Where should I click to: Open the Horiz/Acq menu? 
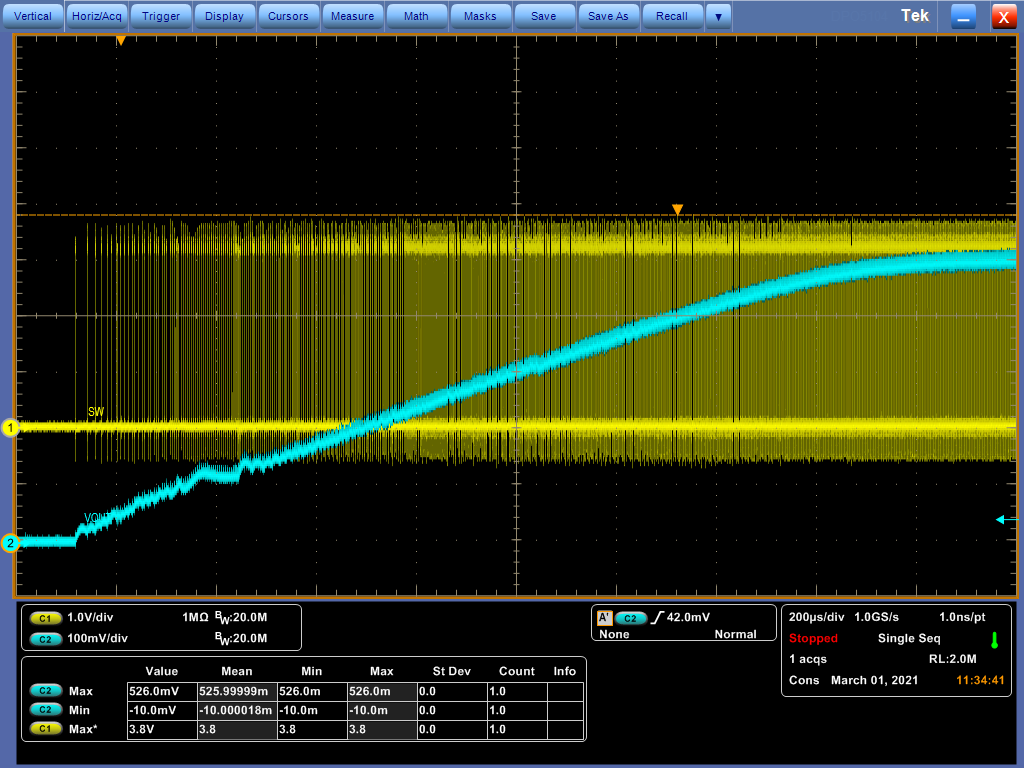tap(97, 16)
